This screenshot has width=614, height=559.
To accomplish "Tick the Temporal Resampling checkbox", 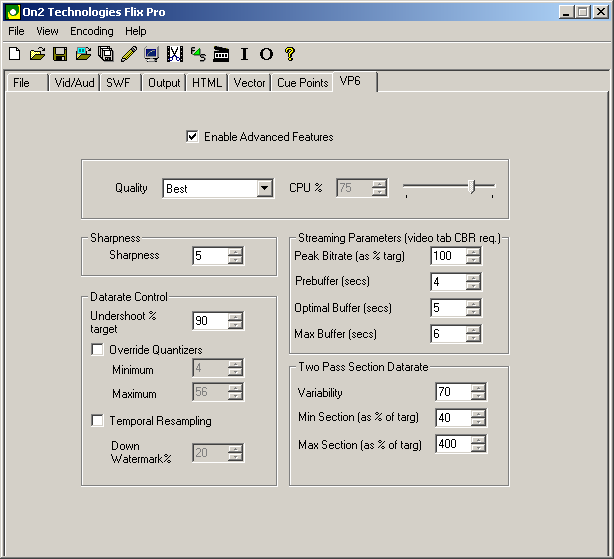I will pos(98,421).
